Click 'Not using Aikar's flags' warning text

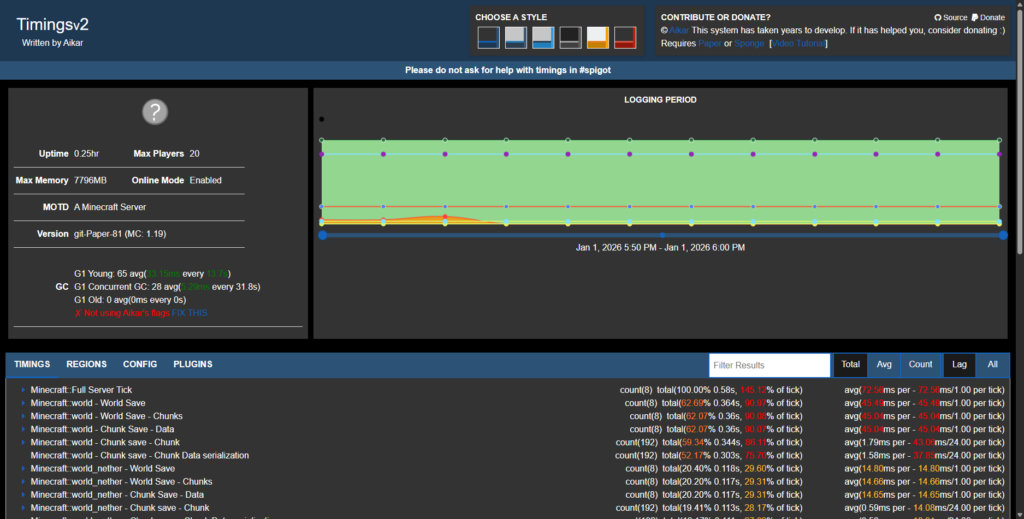pyautogui.click(x=121, y=313)
